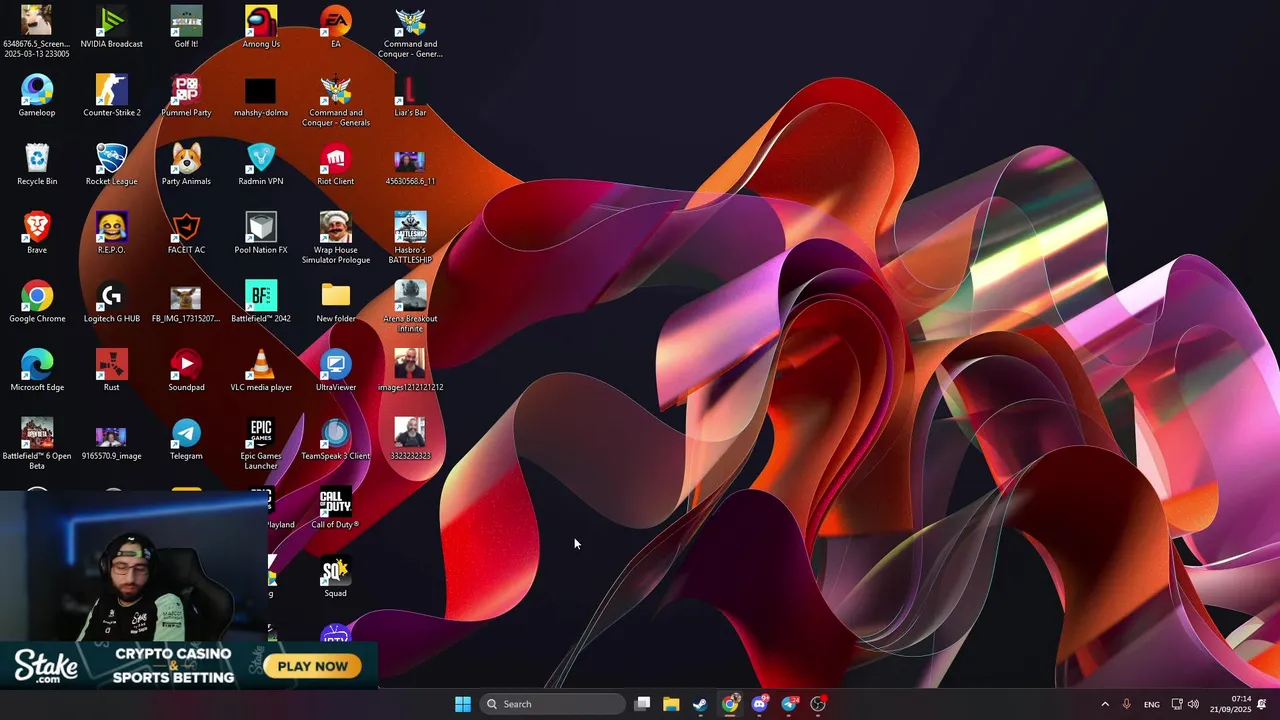Image resolution: width=1280 pixels, height=720 pixels.
Task: Launch Golf It! from the desktop
Action: pos(186,29)
